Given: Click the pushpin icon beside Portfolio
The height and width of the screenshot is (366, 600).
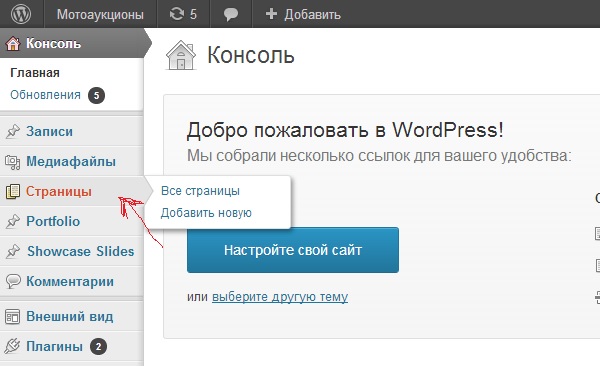Looking at the screenshot, I should pos(13,221).
